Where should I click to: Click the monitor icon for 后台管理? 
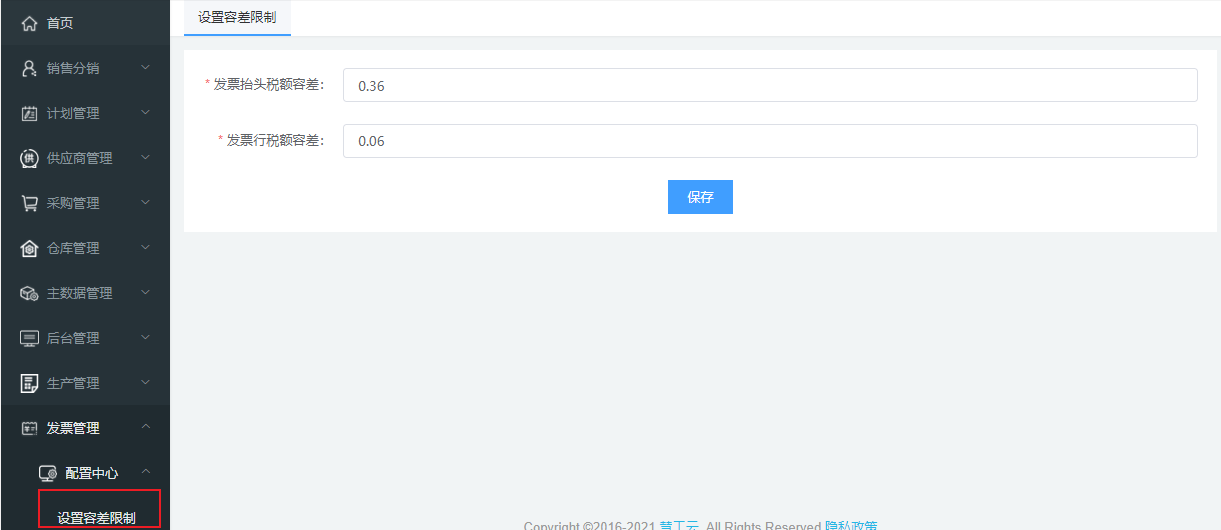click(29, 338)
